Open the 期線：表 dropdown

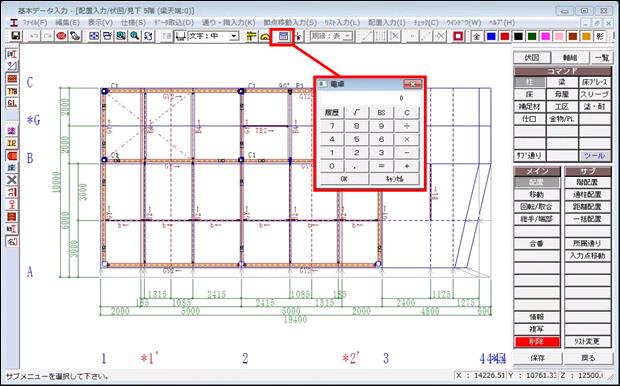[331, 36]
